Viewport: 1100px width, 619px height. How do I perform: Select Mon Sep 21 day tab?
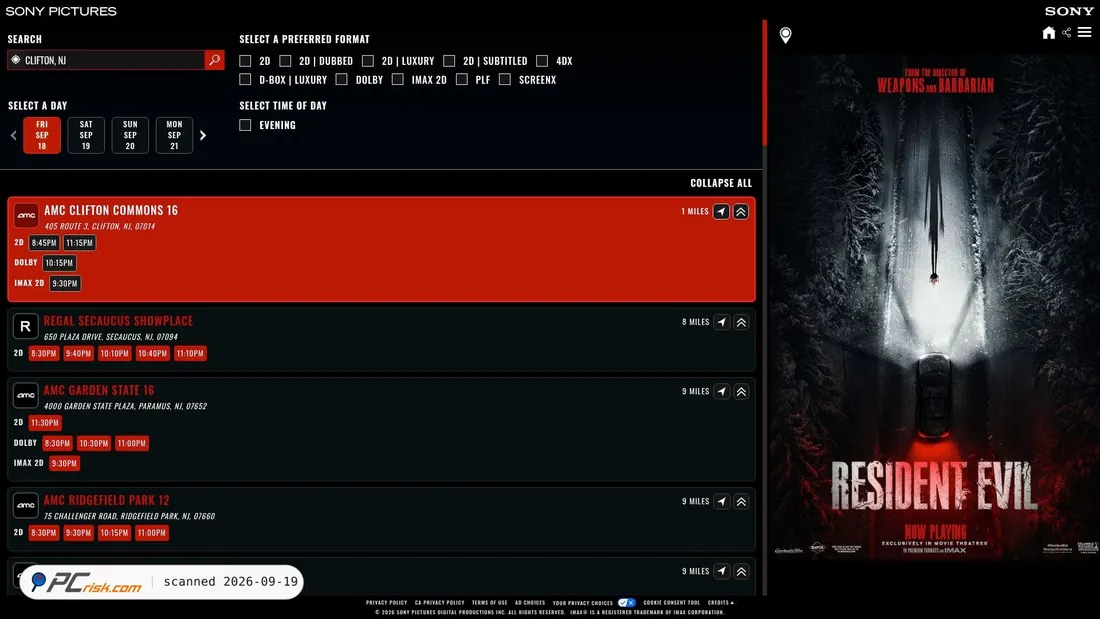174,135
